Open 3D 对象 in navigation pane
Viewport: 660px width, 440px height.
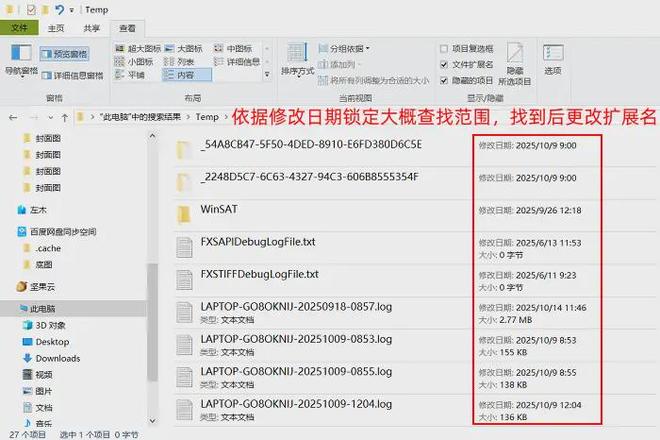[45, 325]
